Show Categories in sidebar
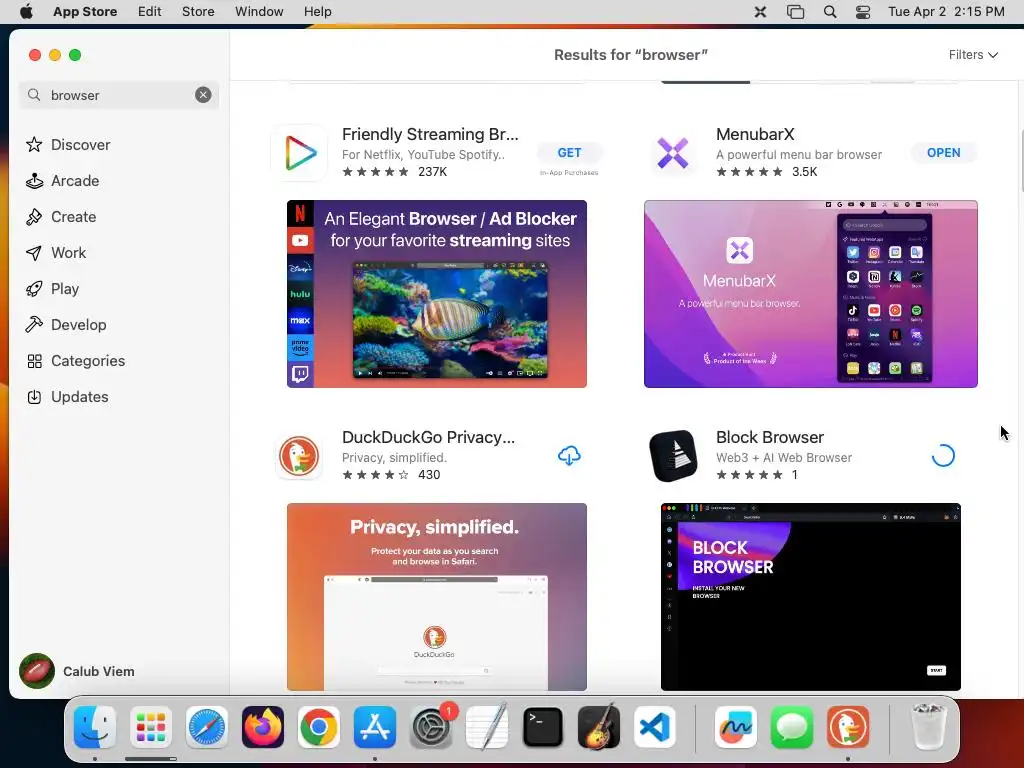1024x768 pixels. point(76,360)
